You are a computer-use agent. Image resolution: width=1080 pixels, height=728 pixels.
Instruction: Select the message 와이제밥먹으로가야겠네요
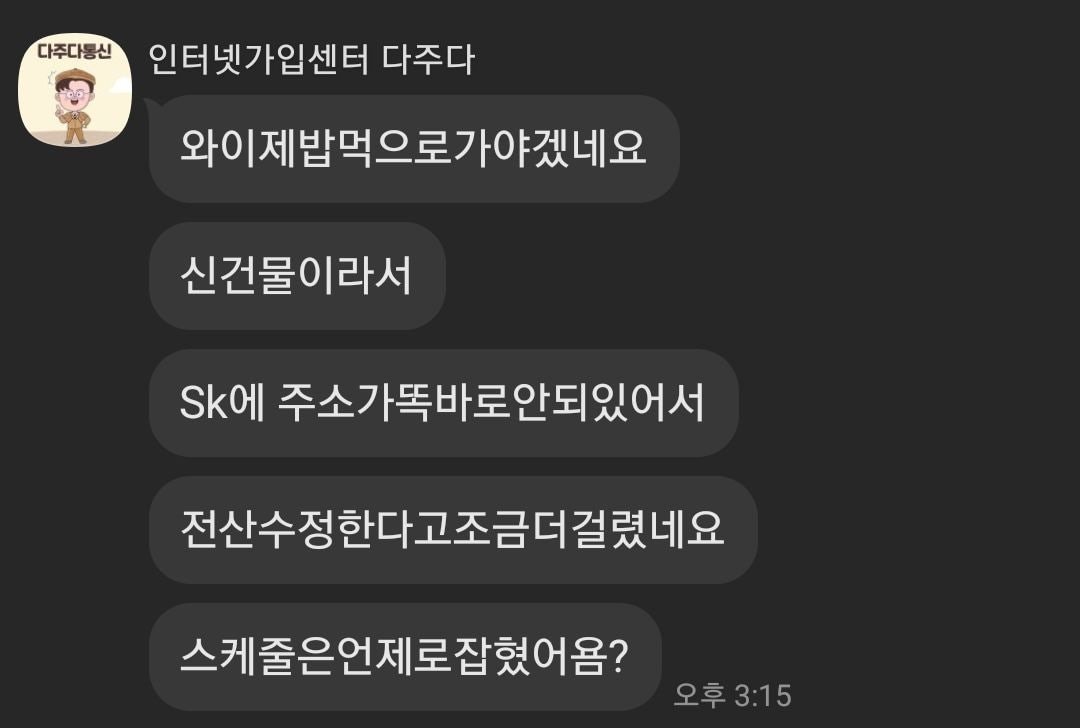(414, 149)
